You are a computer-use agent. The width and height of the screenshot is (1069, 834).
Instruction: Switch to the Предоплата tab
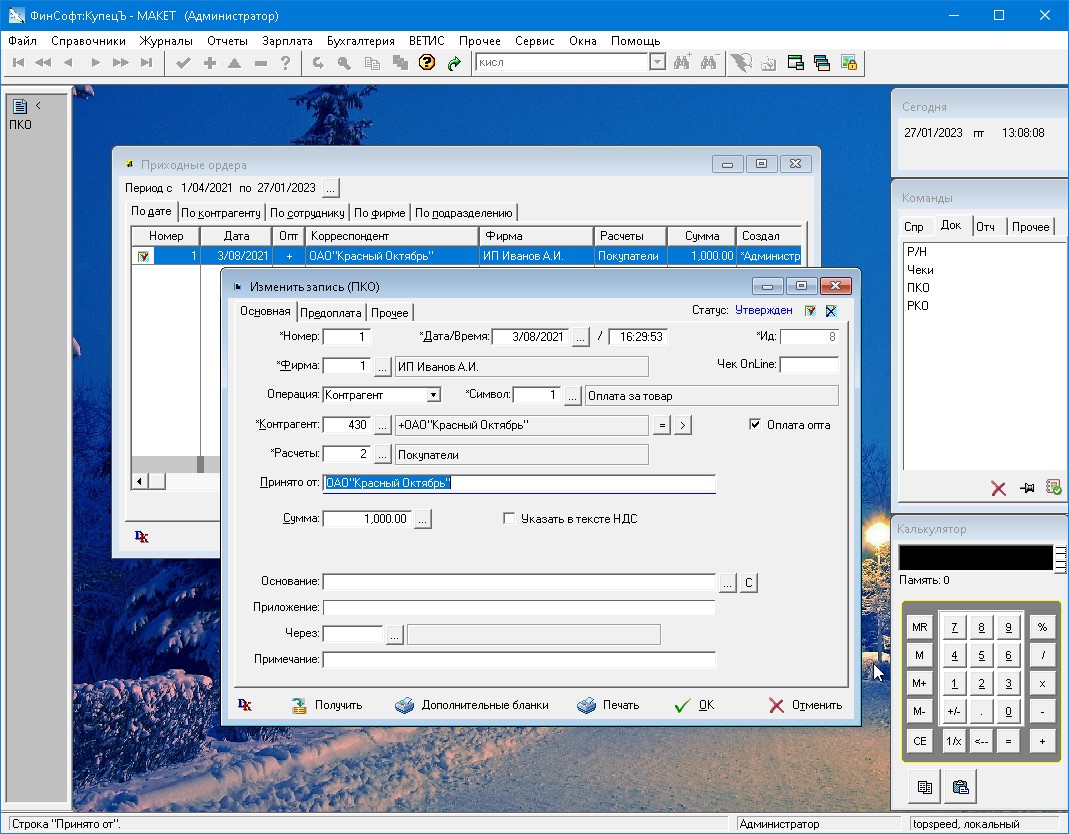click(x=330, y=312)
